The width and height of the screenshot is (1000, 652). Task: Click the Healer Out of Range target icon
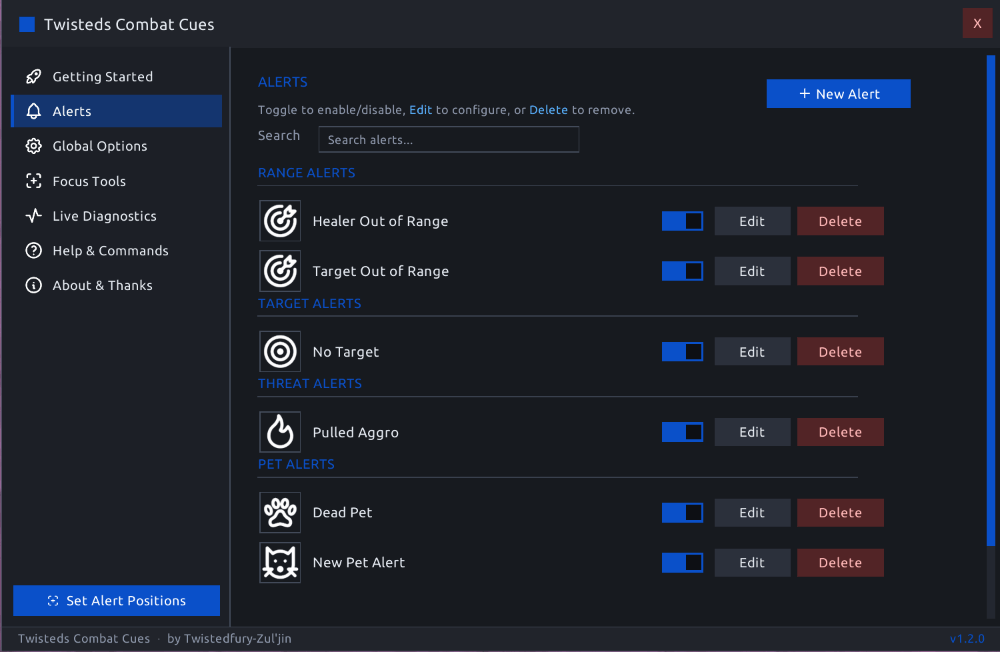click(280, 221)
